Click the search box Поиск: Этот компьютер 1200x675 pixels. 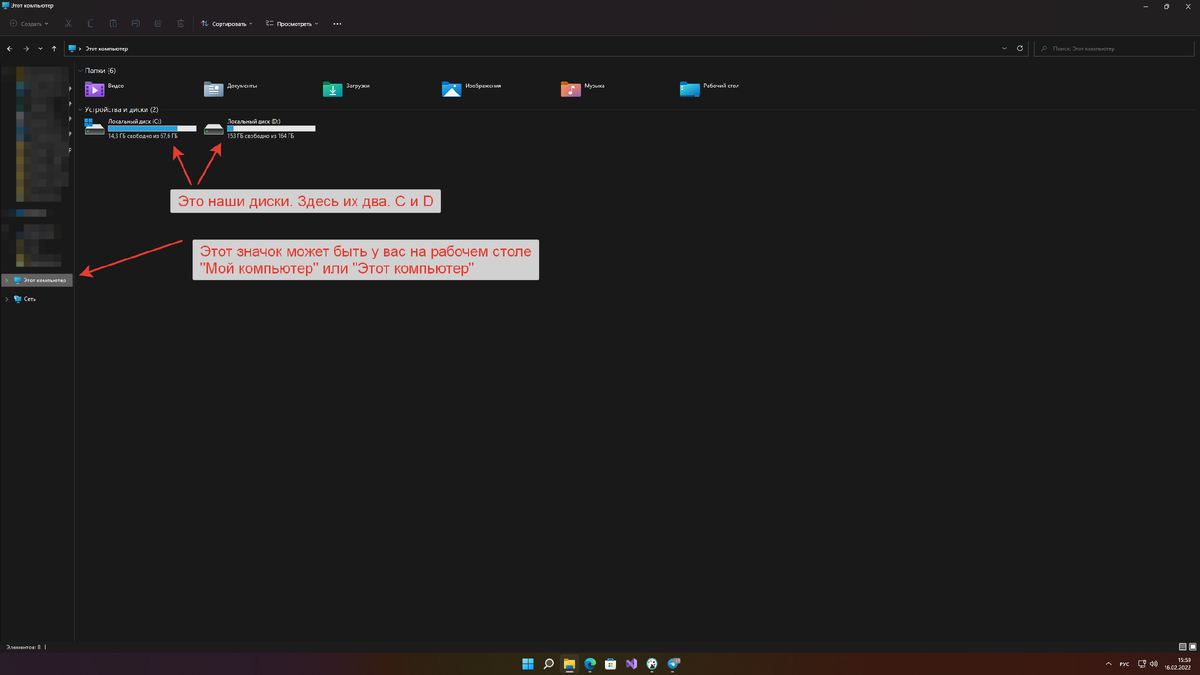[x=1114, y=48]
